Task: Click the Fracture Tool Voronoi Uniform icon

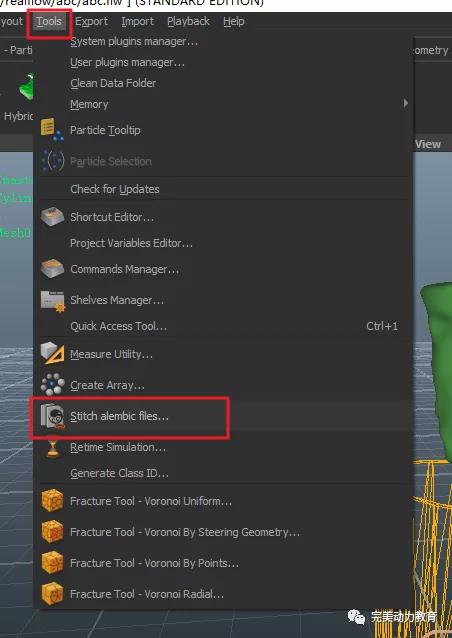Action: (52, 500)
